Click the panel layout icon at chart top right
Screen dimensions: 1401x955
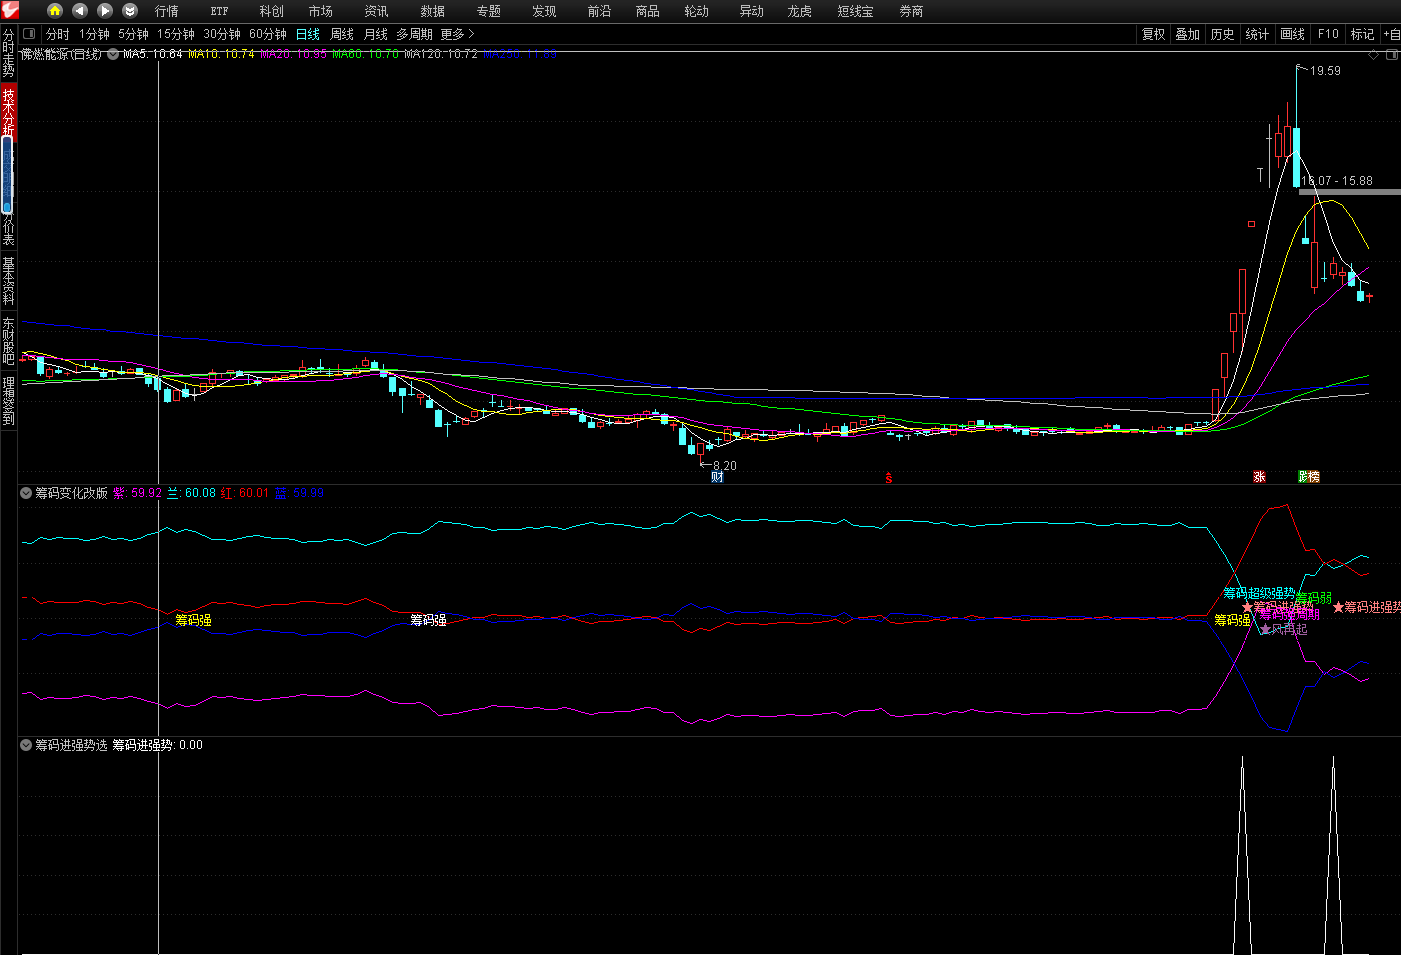point(1391,55)
